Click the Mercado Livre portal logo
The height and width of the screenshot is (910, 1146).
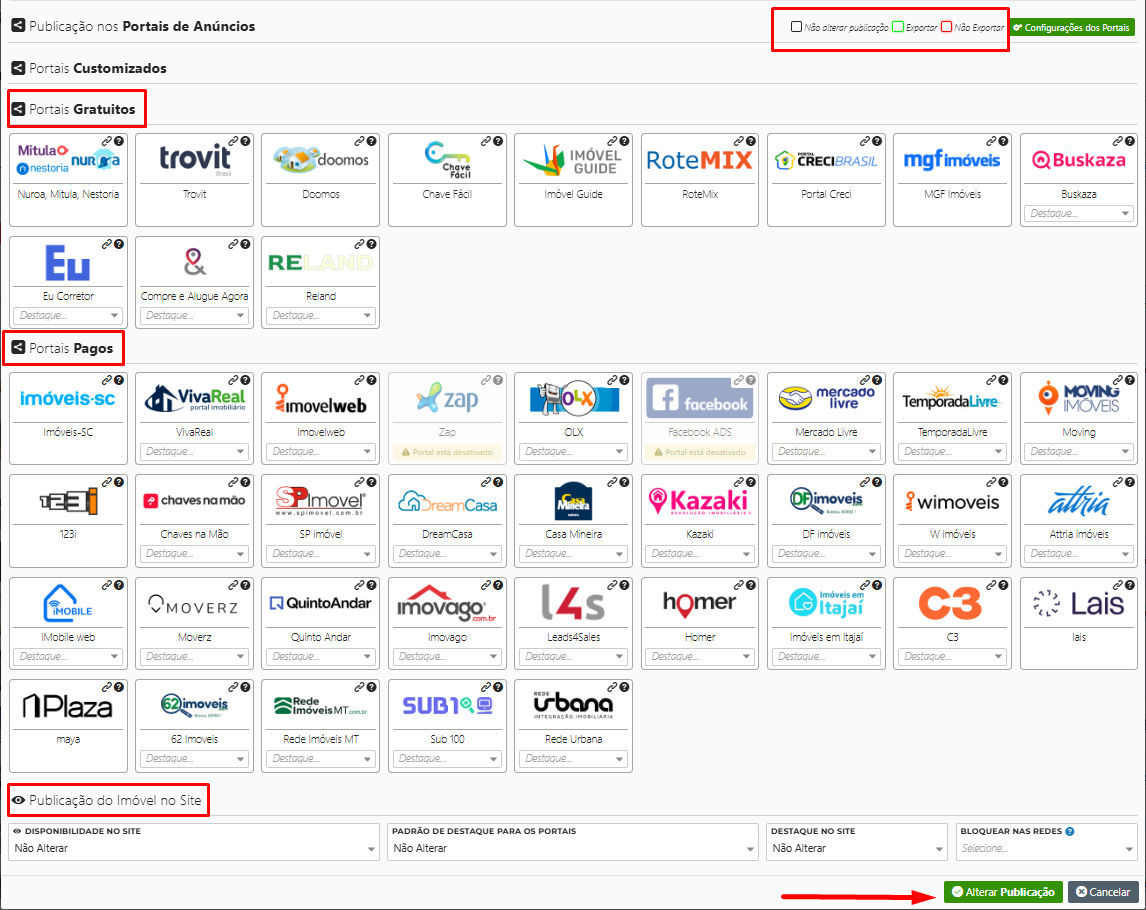tap(826, 400)
